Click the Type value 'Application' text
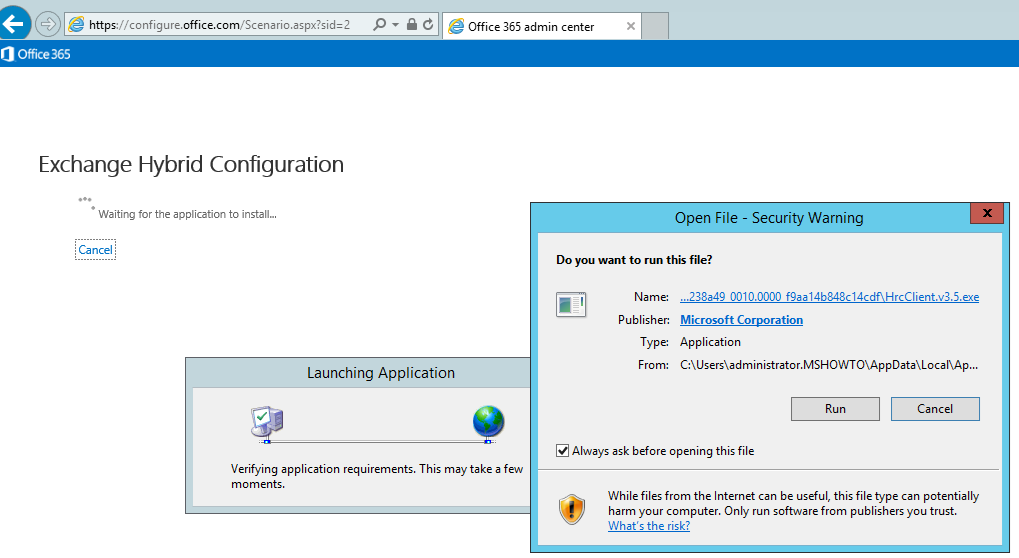The height and width of the screenshot is (558, 1019). (710, 342)
